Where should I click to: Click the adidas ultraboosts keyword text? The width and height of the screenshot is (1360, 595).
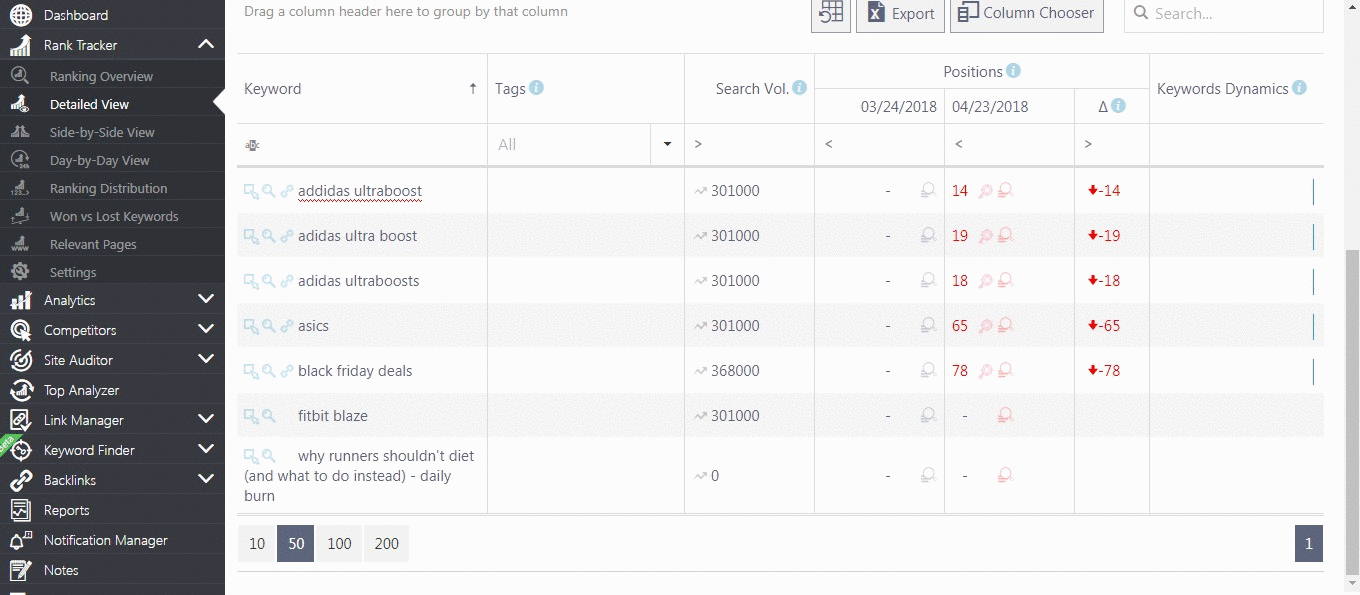tap(359, 281)
